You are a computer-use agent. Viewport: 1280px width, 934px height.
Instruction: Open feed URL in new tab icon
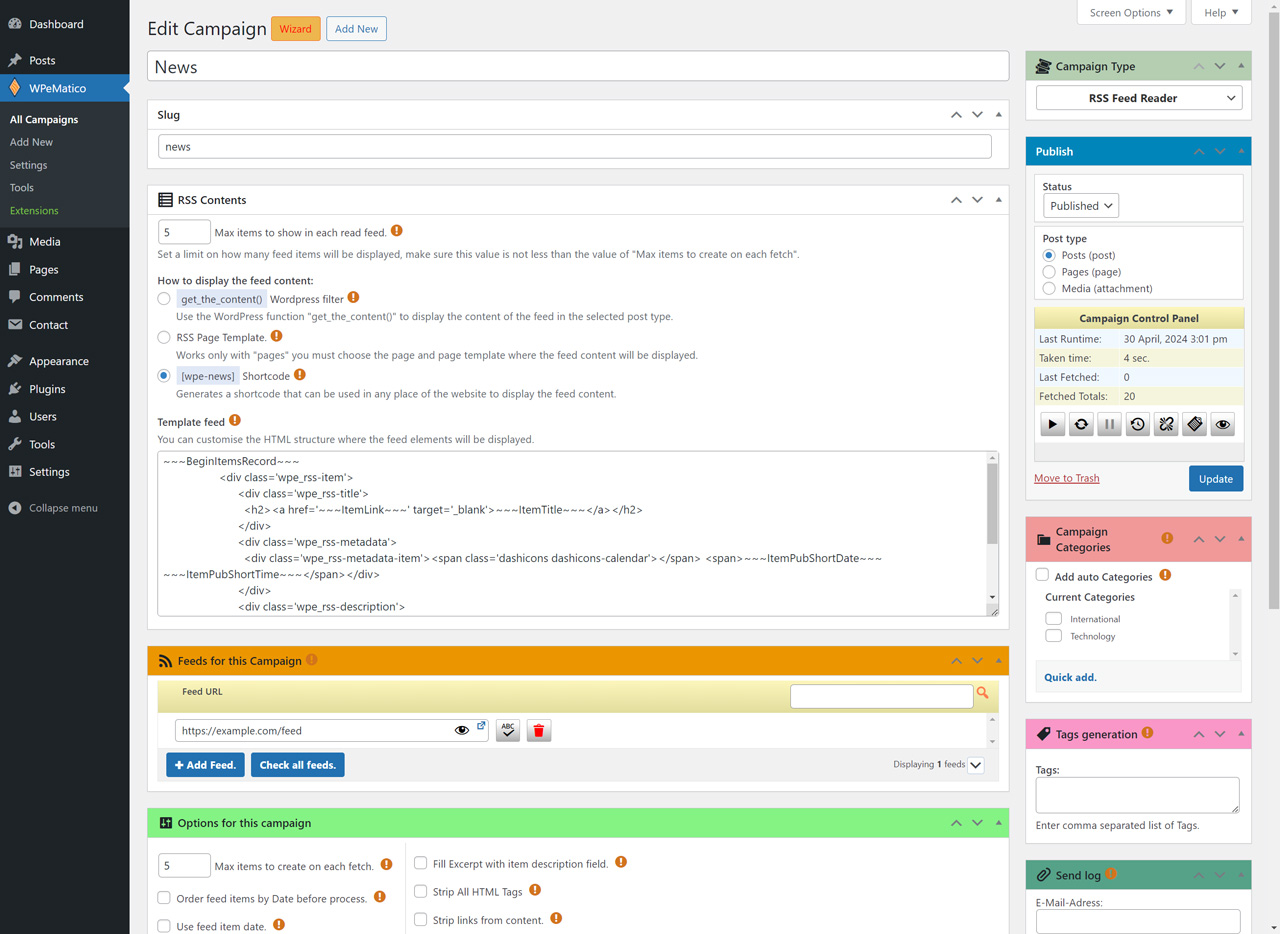pyautogui.click(x=481, y=726)
